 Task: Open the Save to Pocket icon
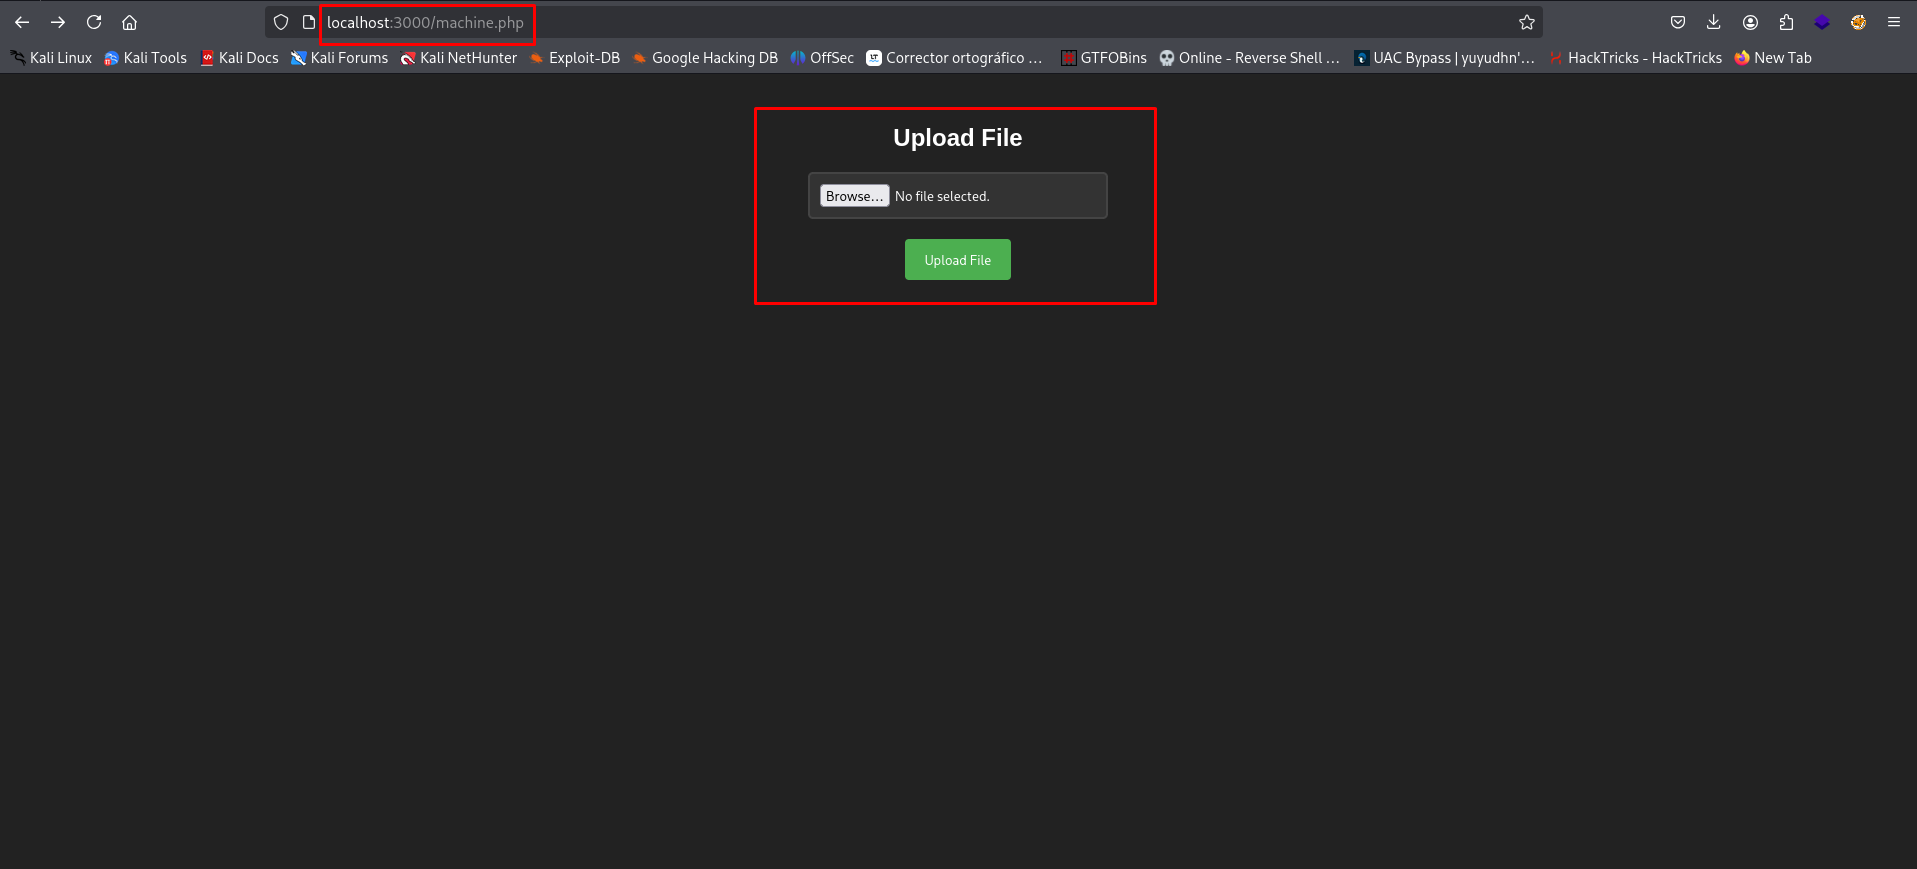pyautogui.click(x=1678, y=22)
